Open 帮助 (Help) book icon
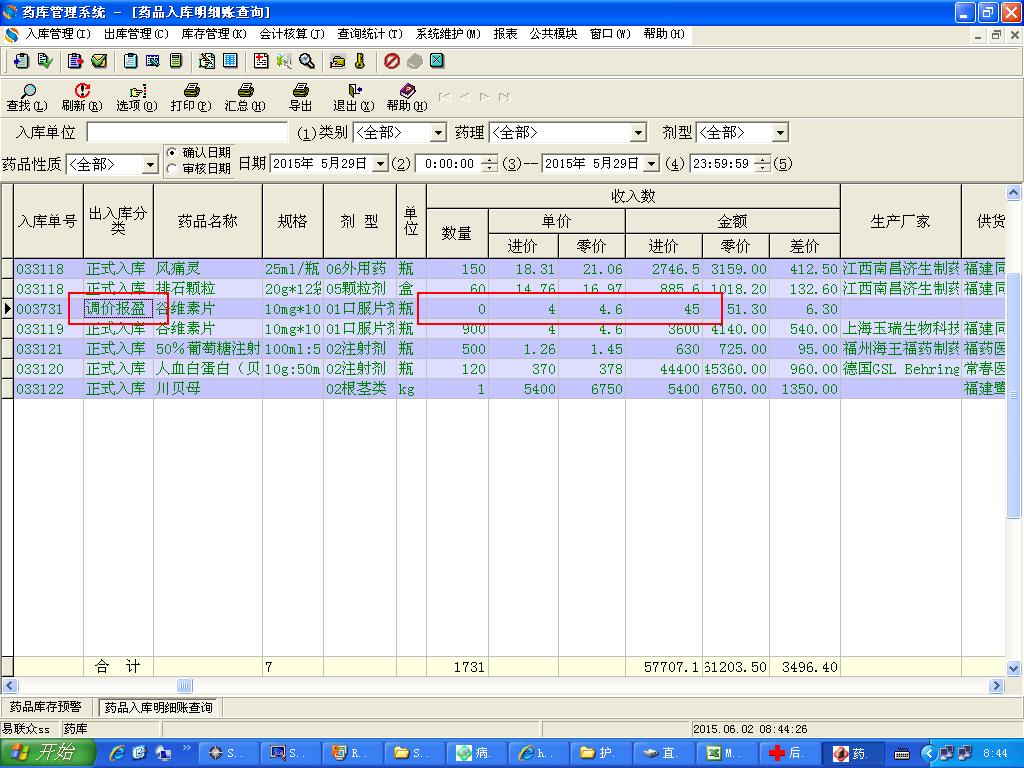 click(407, 92)
